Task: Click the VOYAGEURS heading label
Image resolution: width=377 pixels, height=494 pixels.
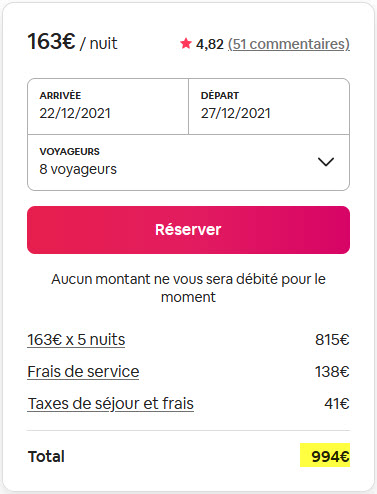Action: 69,151
